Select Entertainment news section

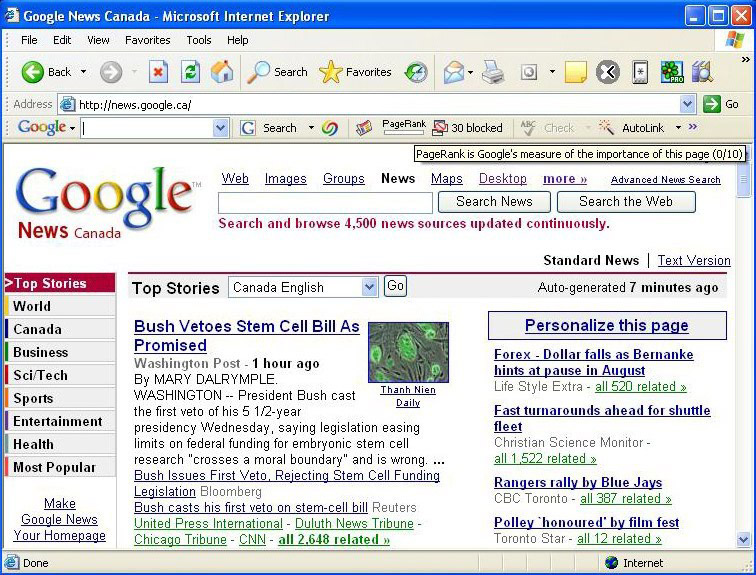[60, 421]
